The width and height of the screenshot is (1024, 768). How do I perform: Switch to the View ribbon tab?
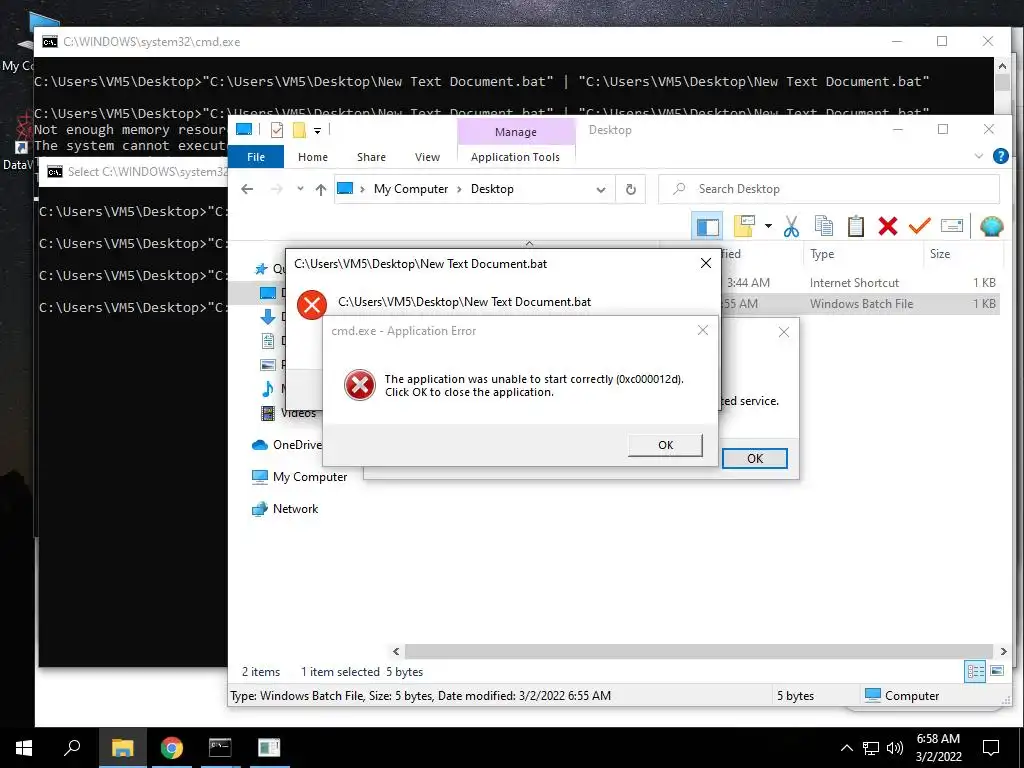coord(427,157)
